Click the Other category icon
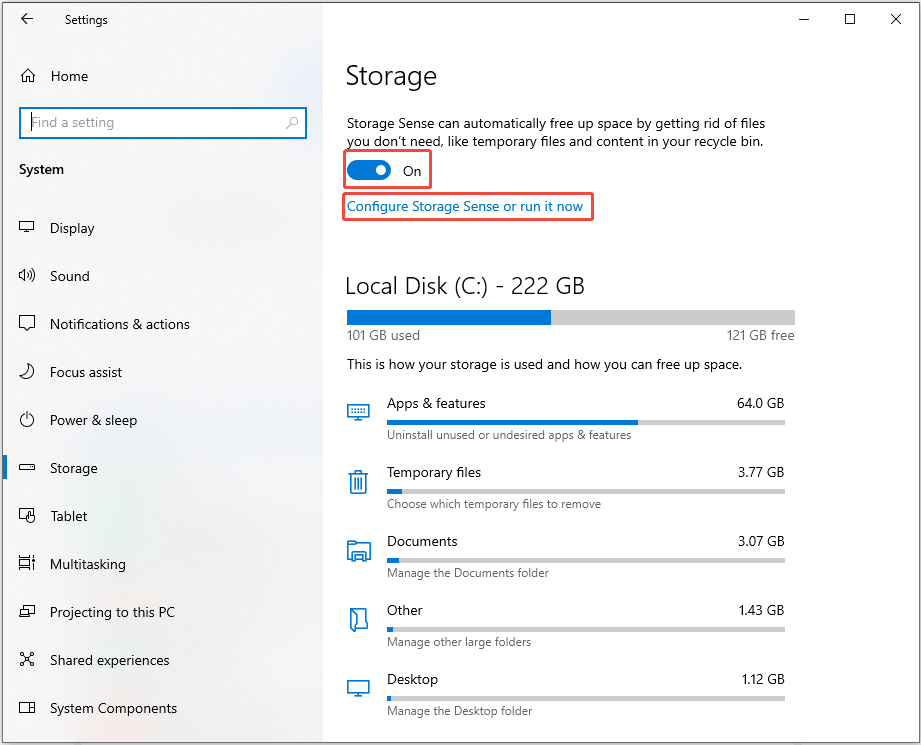Screen dimensions: 921x745 358,620
